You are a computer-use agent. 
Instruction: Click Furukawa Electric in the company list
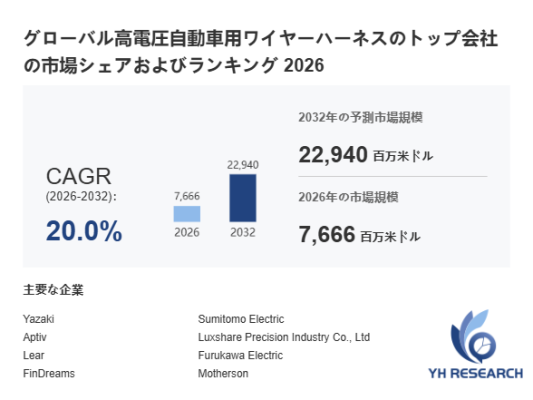[x=240, y=355]
